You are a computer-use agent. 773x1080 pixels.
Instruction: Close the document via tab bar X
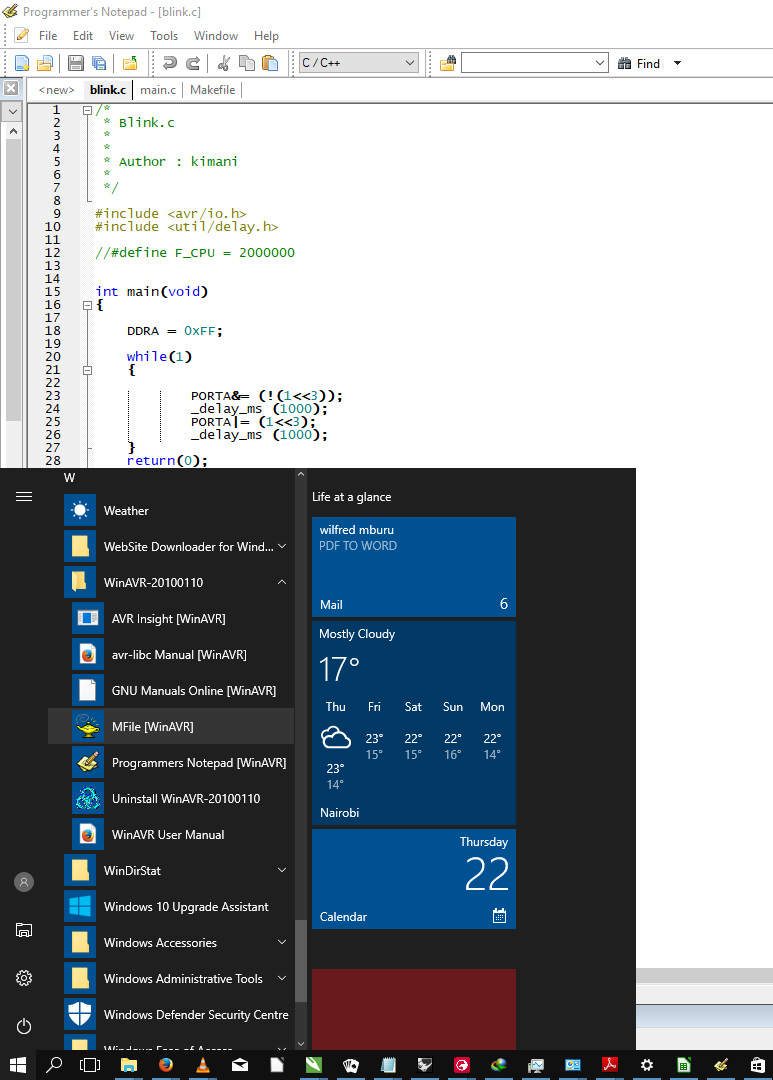tap(11, 88)
